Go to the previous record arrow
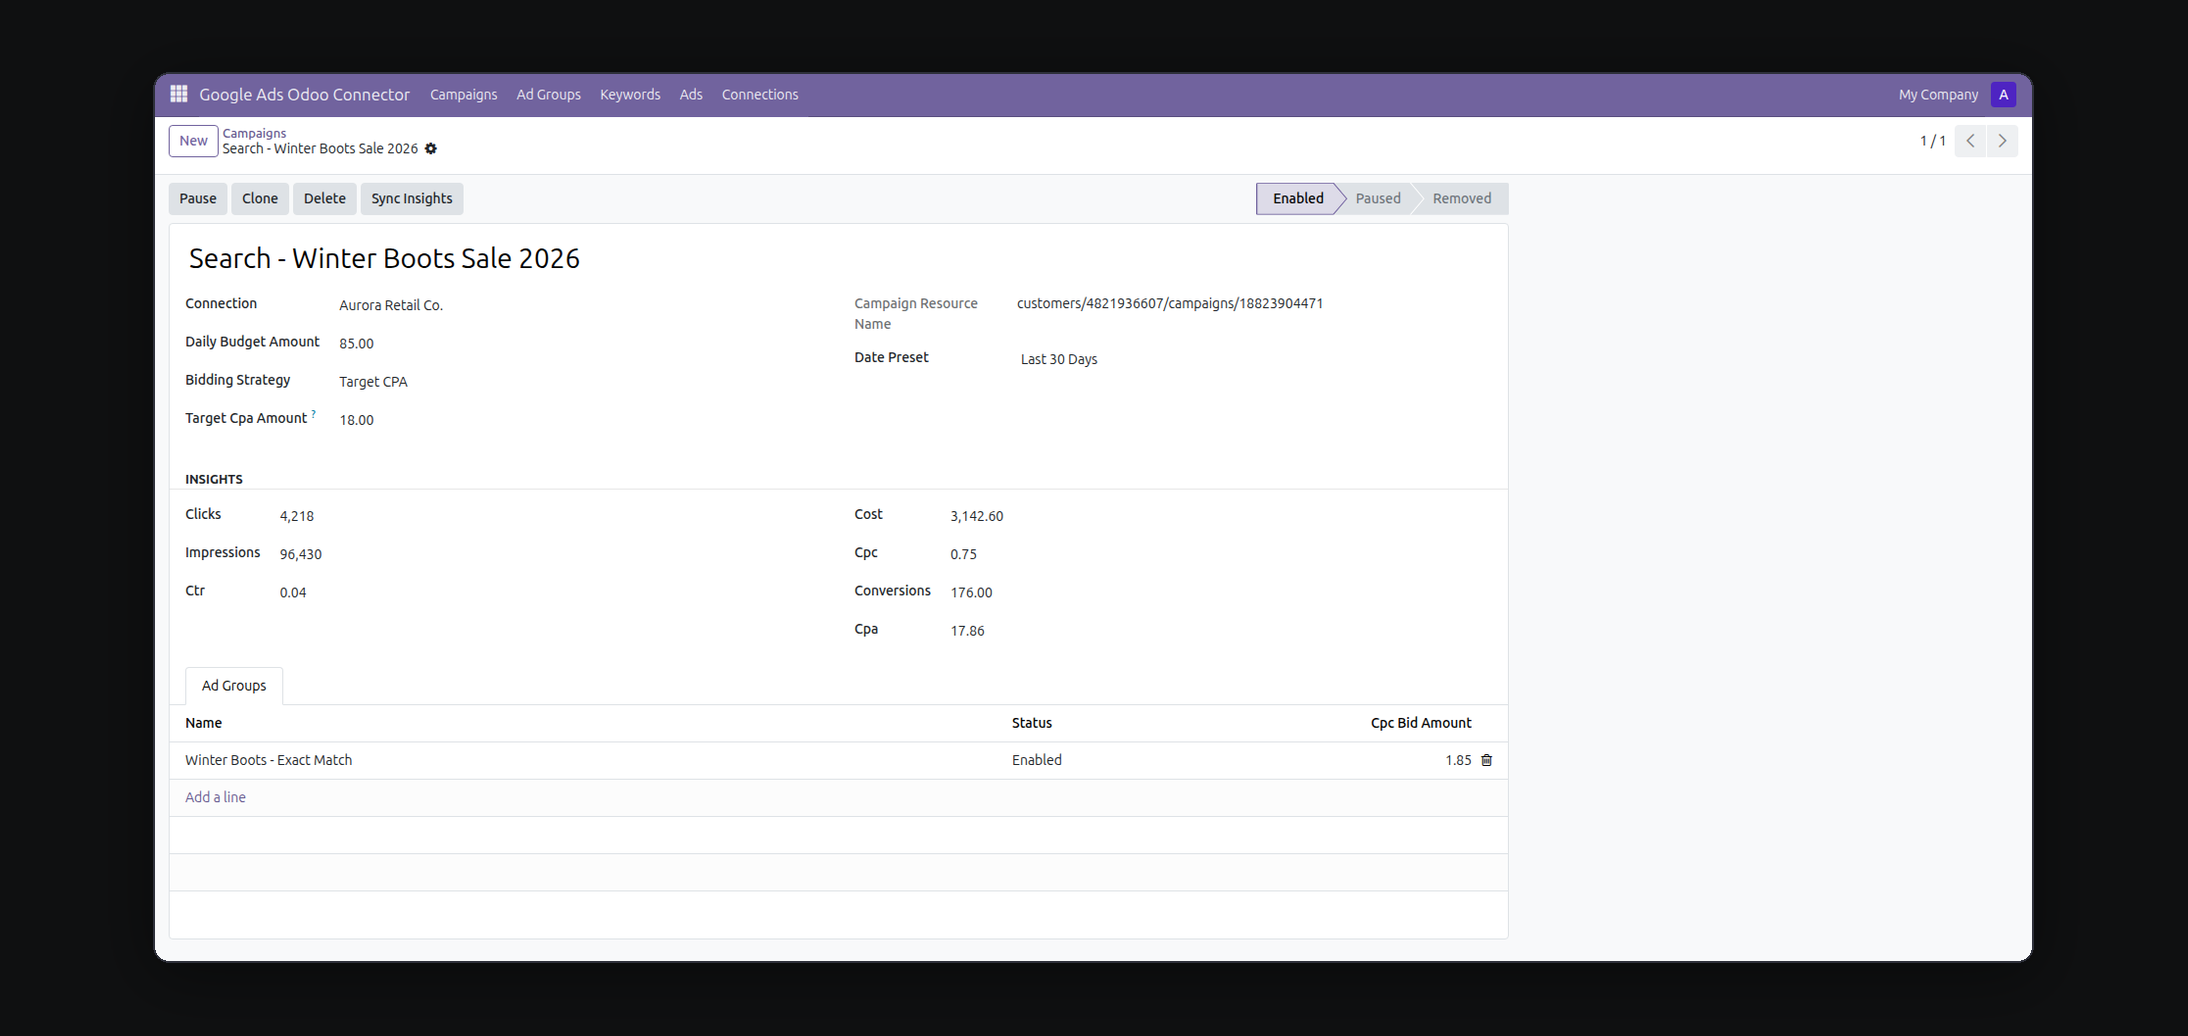The image size is (2188, 1036). click(x=1970, y=141)
